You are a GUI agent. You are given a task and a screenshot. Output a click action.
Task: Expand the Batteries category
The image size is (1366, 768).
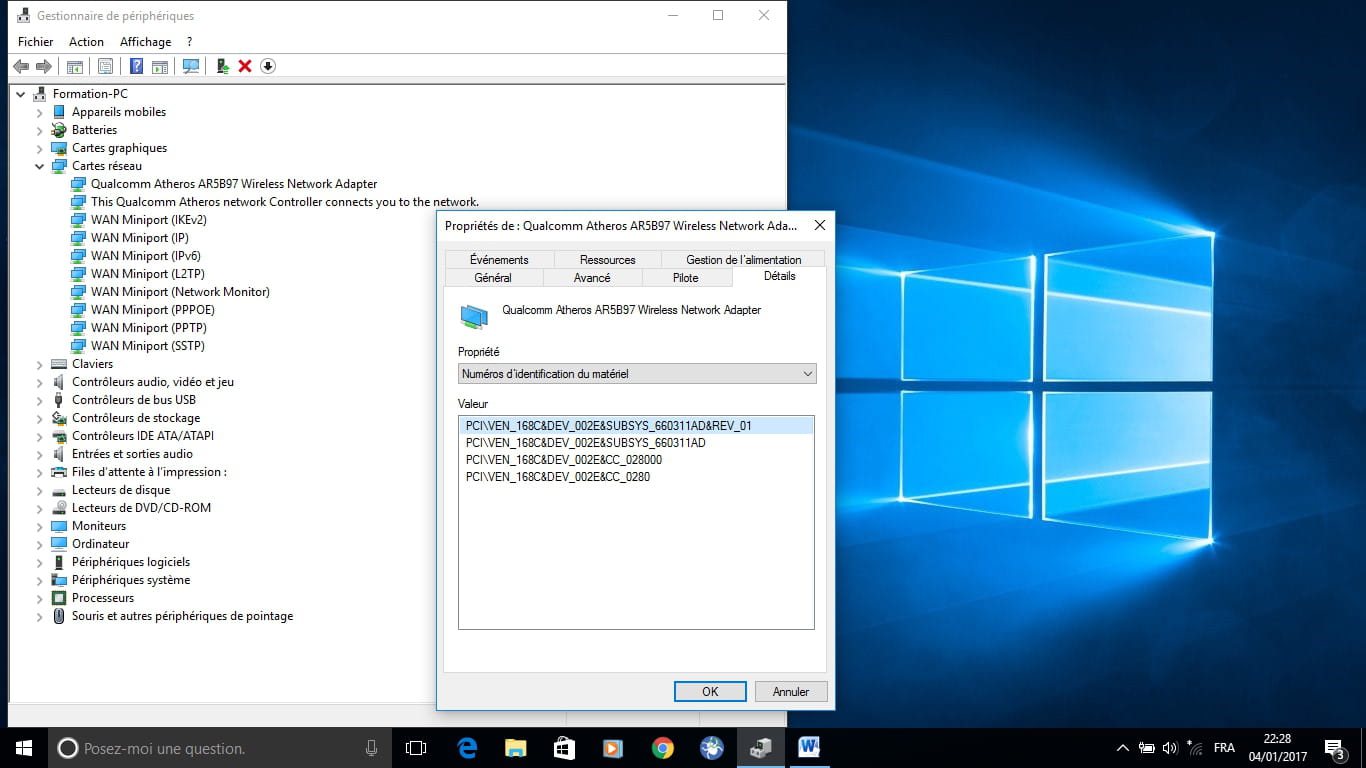tap(40, 130)
